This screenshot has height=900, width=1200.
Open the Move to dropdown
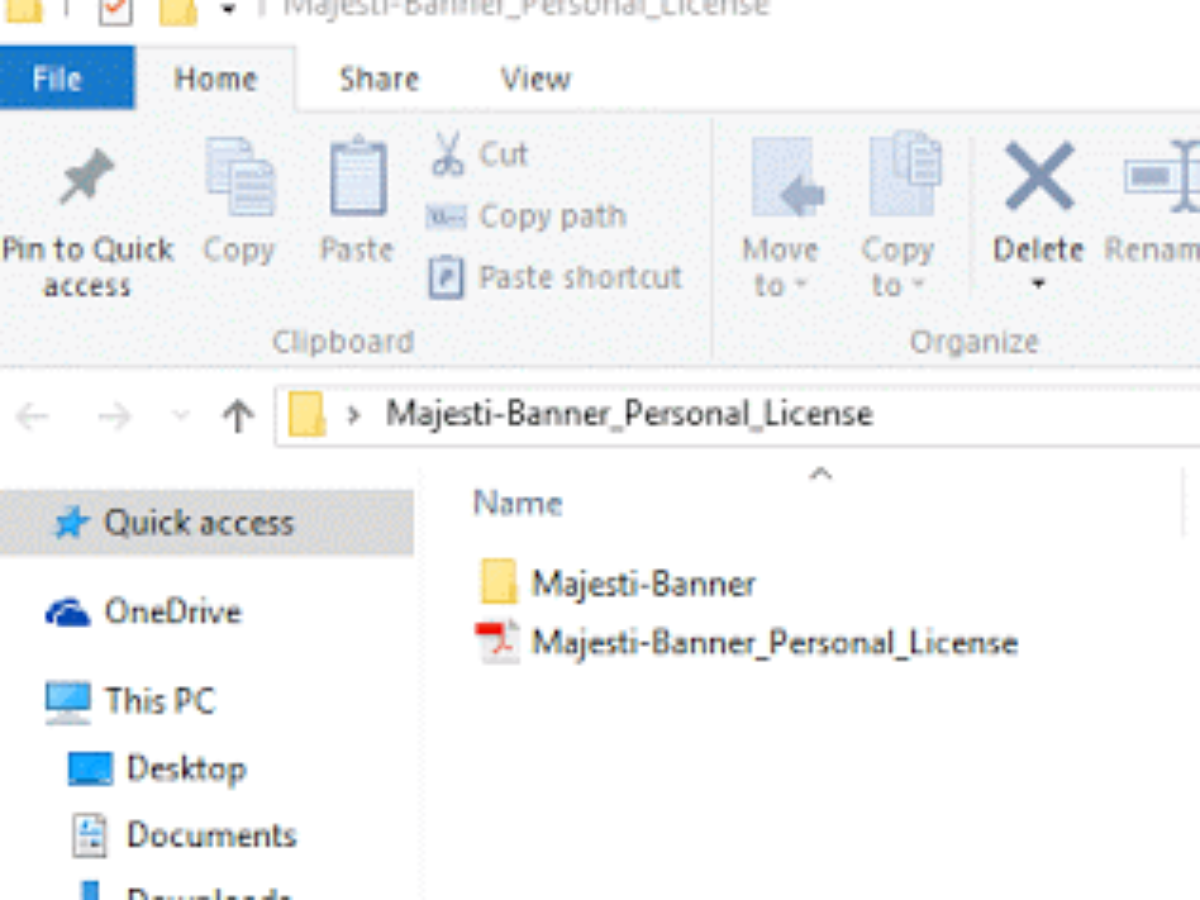tap(780, 268)
